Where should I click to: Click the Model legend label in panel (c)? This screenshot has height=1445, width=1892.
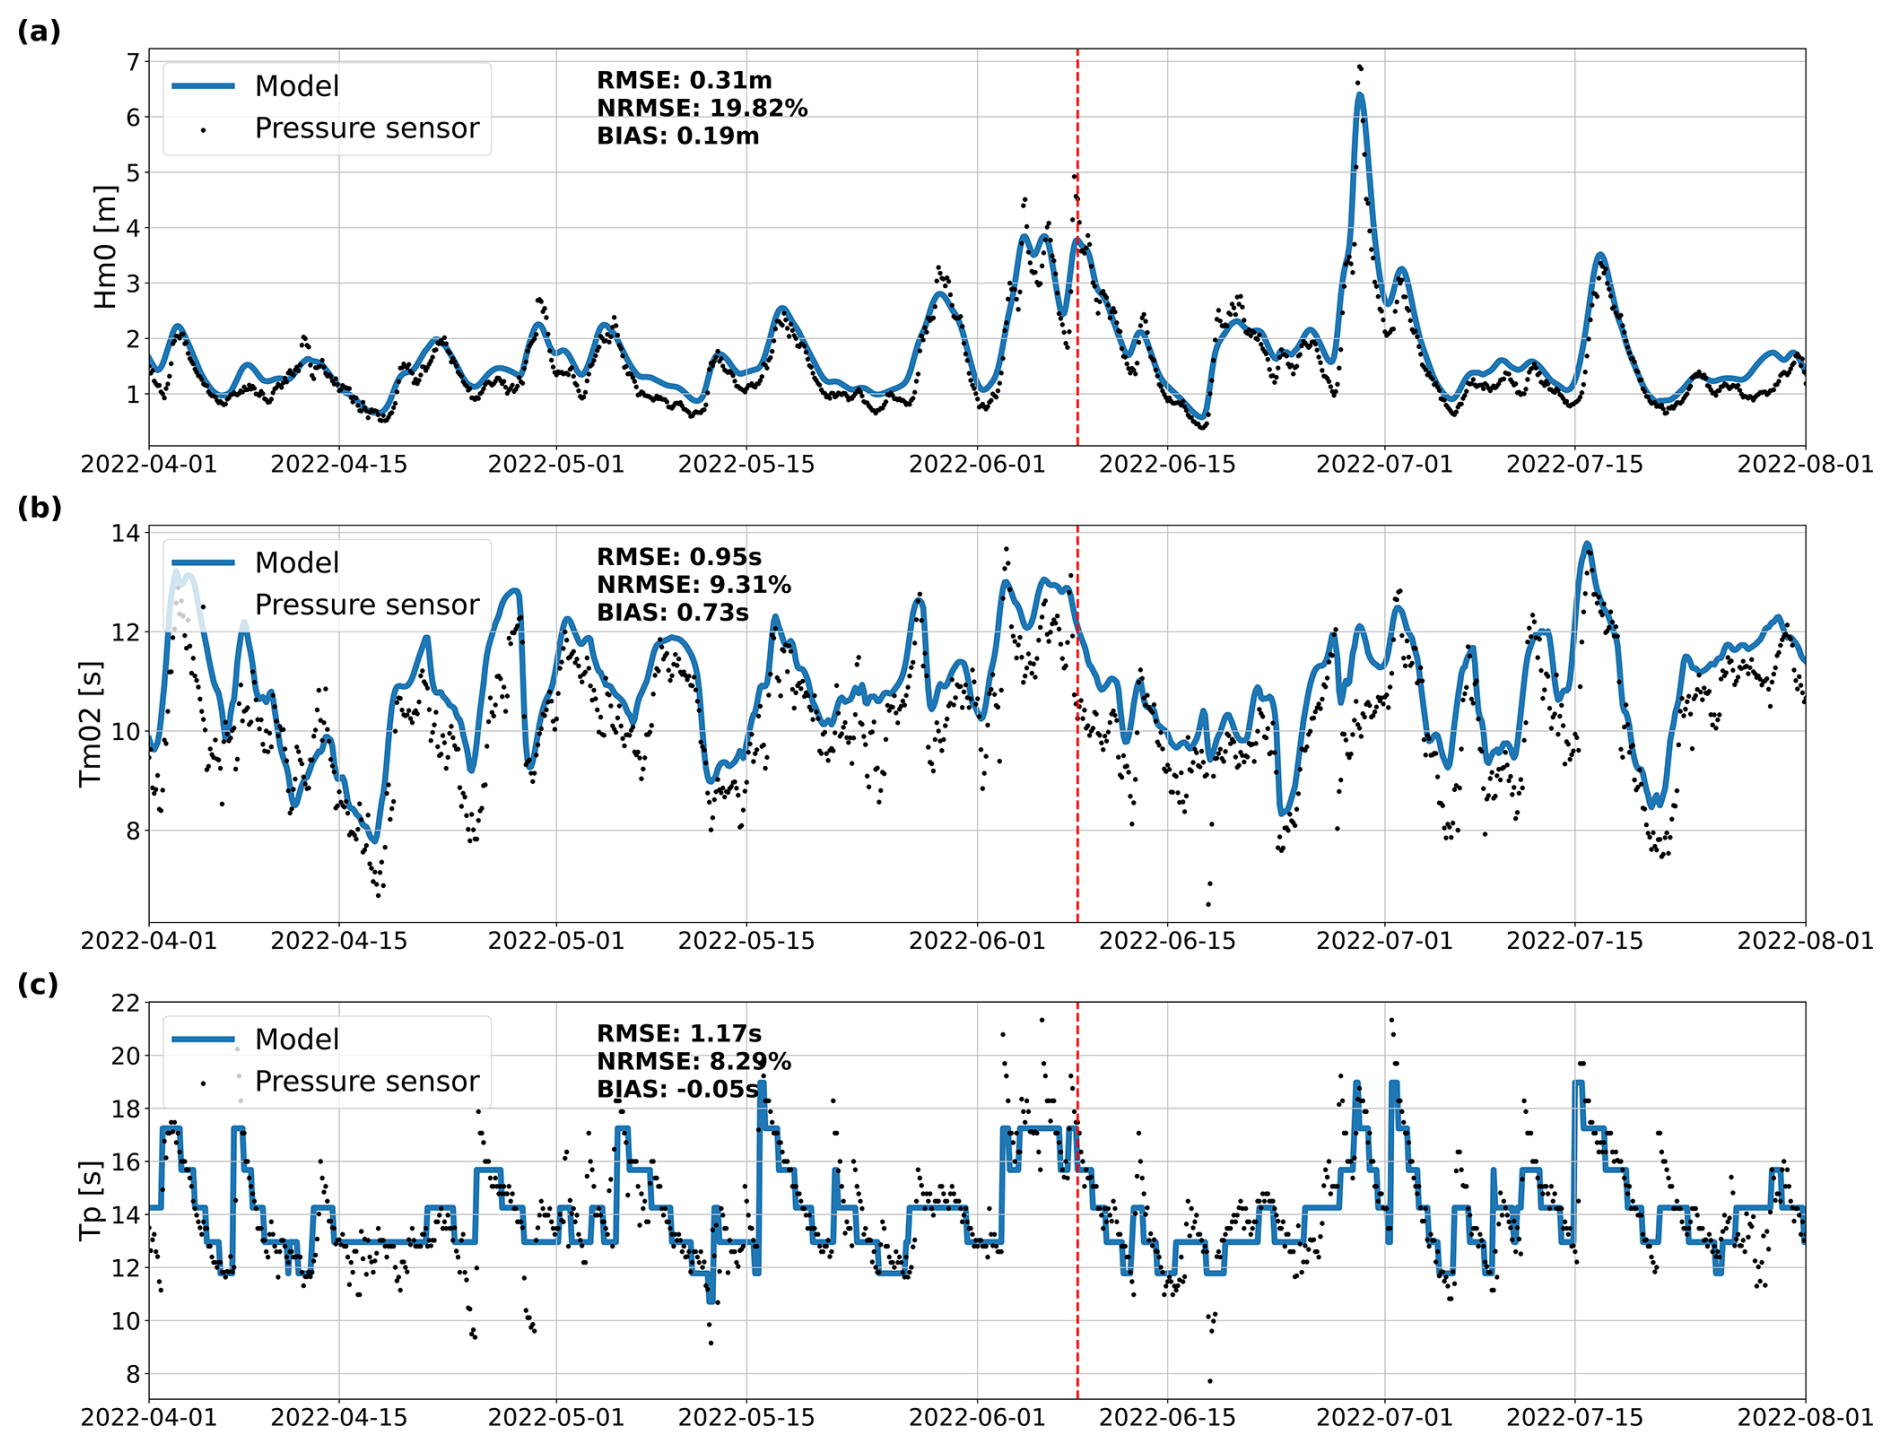tap(297, 1039)
